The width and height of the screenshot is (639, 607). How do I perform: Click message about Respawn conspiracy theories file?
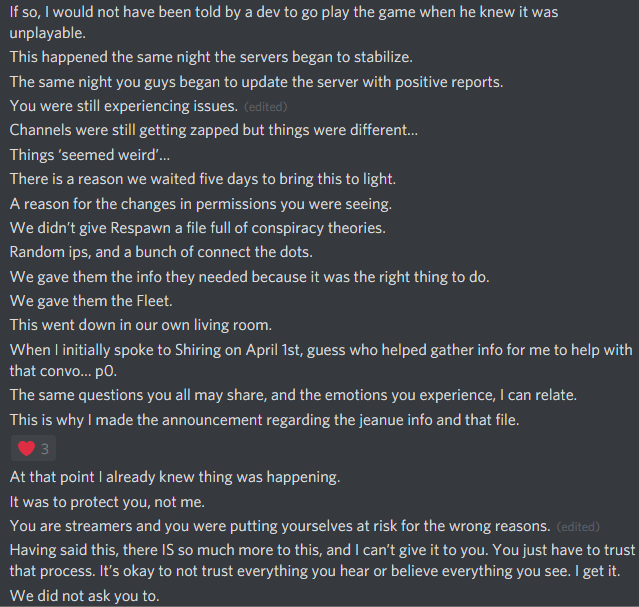(x=197, y=228)
